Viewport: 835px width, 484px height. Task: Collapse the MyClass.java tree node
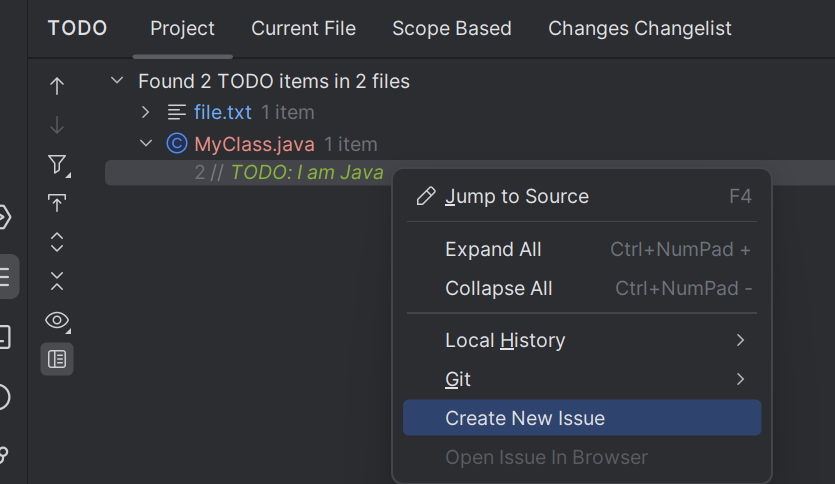146,144
